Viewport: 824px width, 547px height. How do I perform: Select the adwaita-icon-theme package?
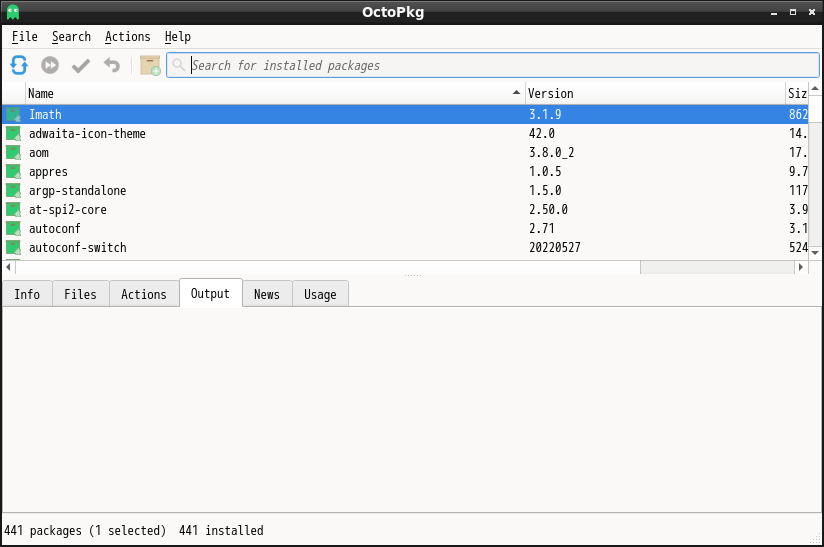point(405,133)
